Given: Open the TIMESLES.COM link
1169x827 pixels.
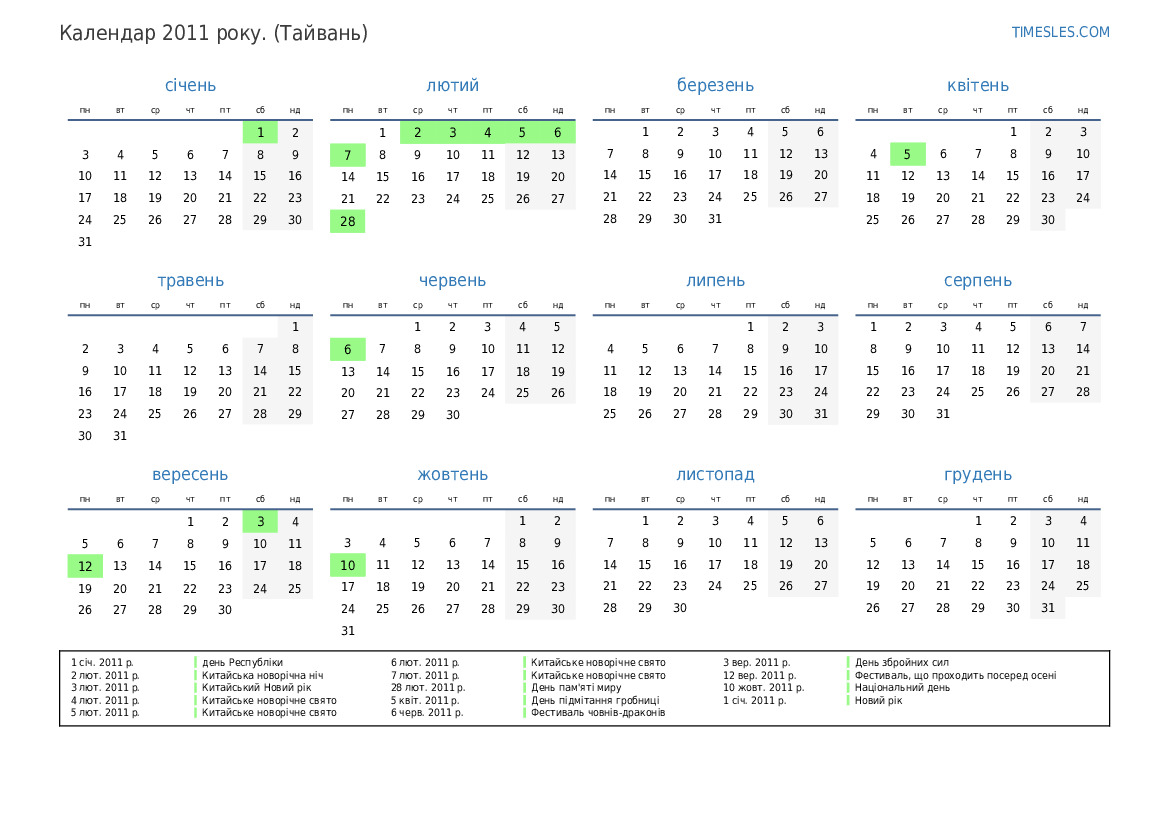Looking at the screenshot, I should click(x=1060, y=32).
